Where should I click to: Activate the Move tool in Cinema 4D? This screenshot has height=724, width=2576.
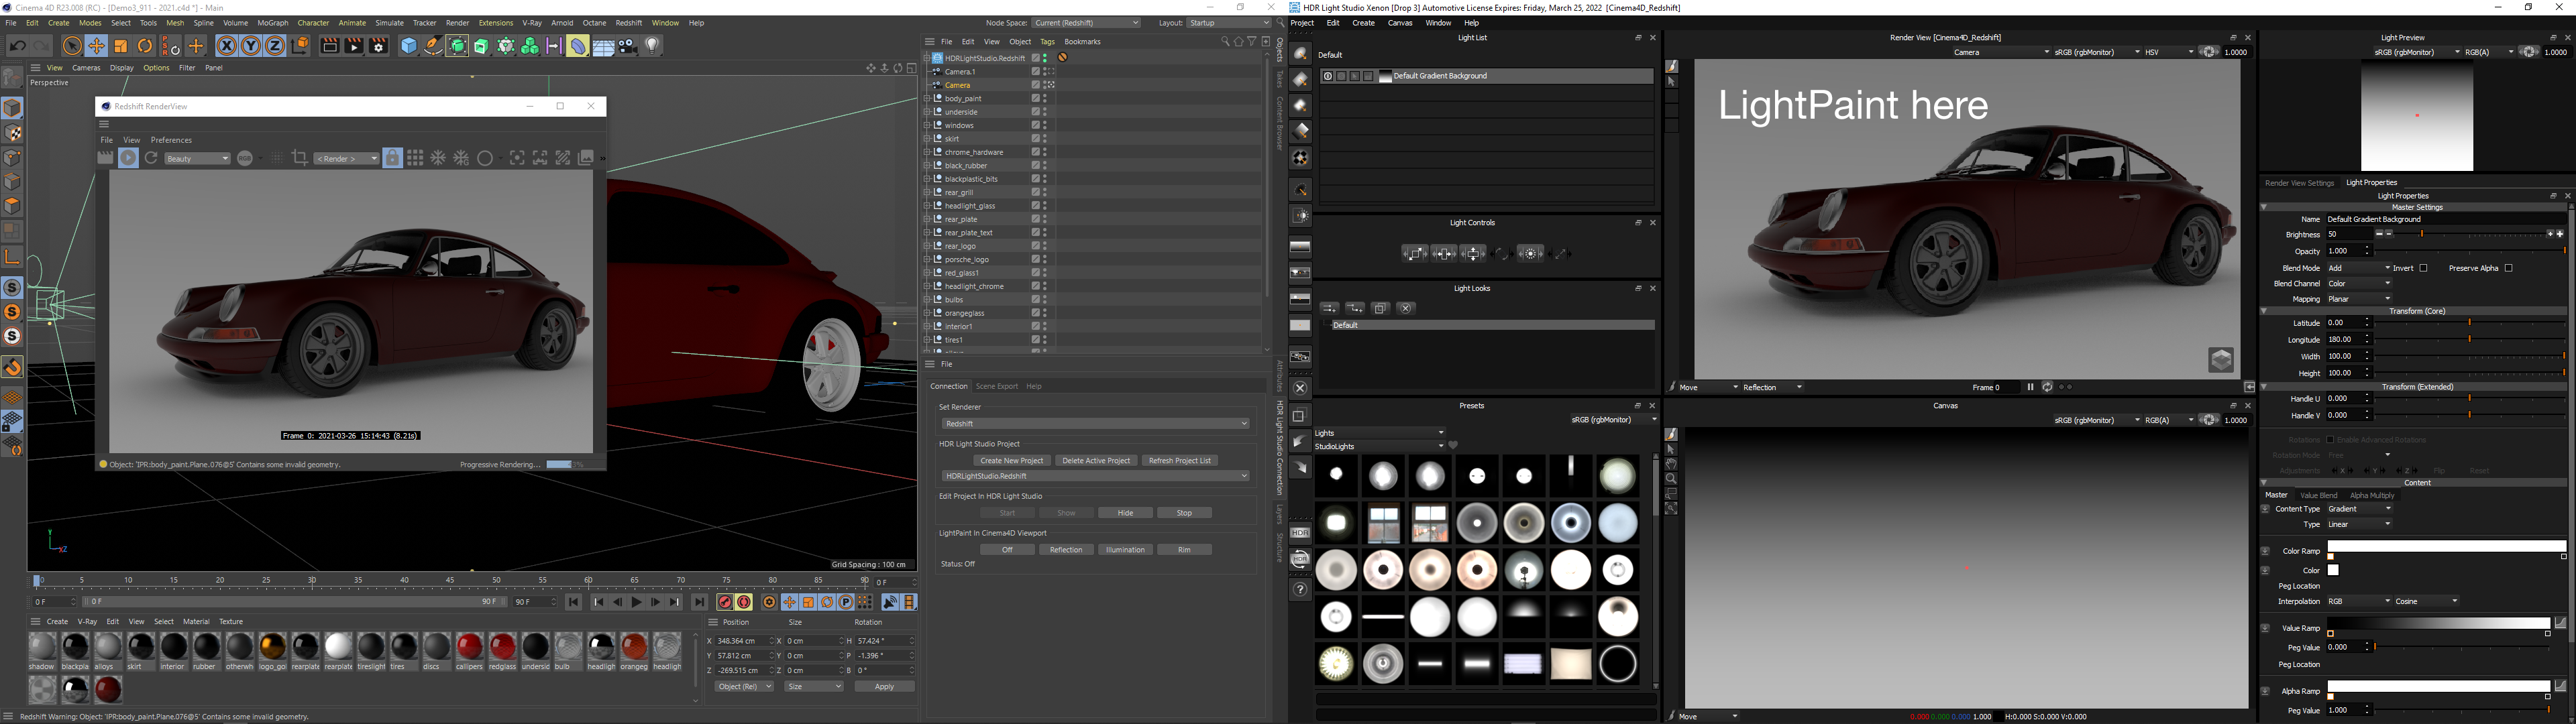[x=96, y=46]
